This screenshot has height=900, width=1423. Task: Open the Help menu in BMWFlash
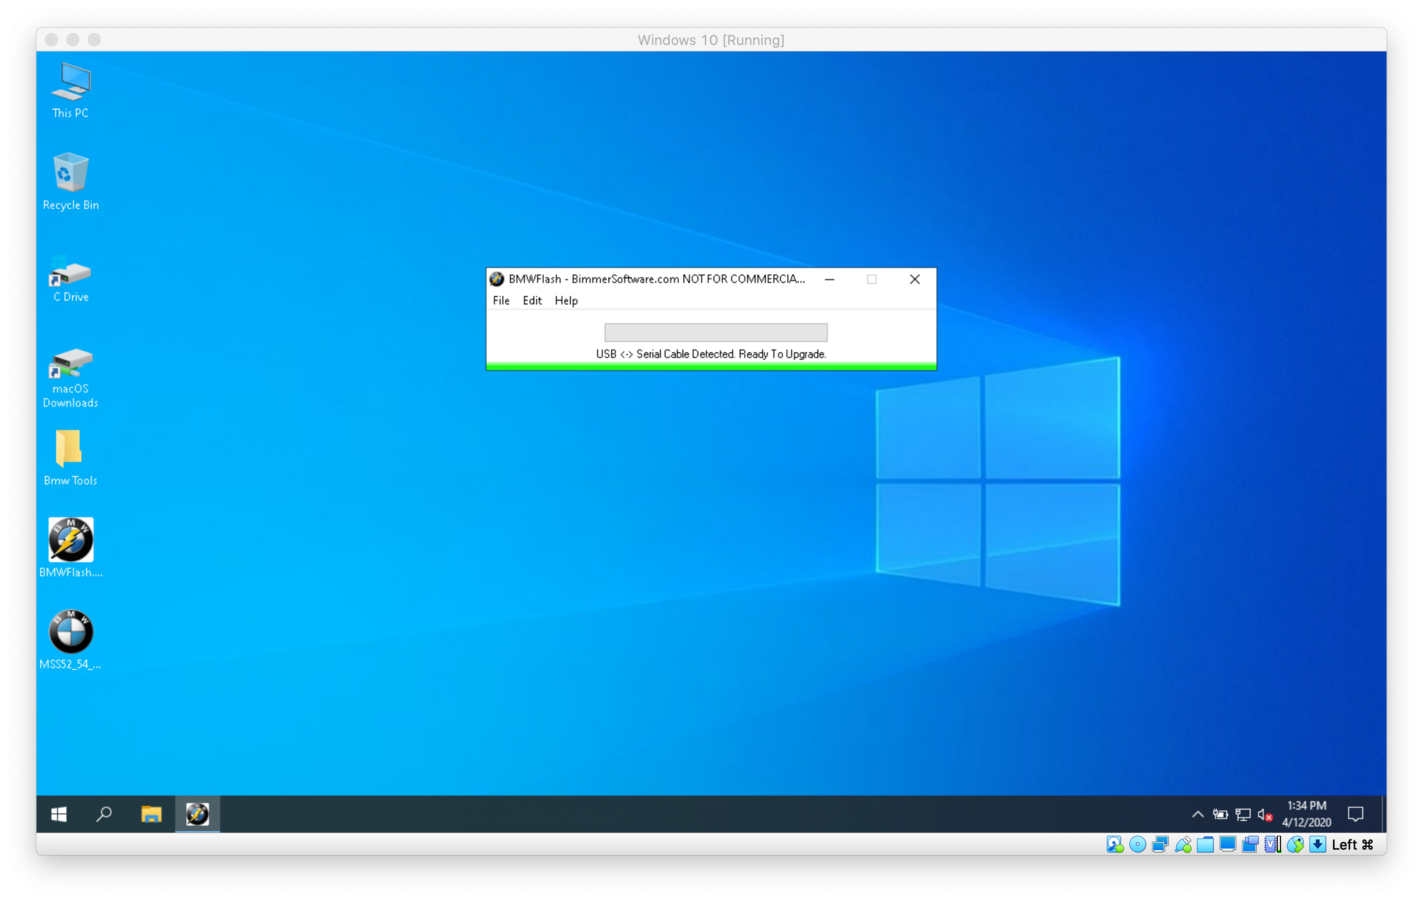tap(566, 300)
